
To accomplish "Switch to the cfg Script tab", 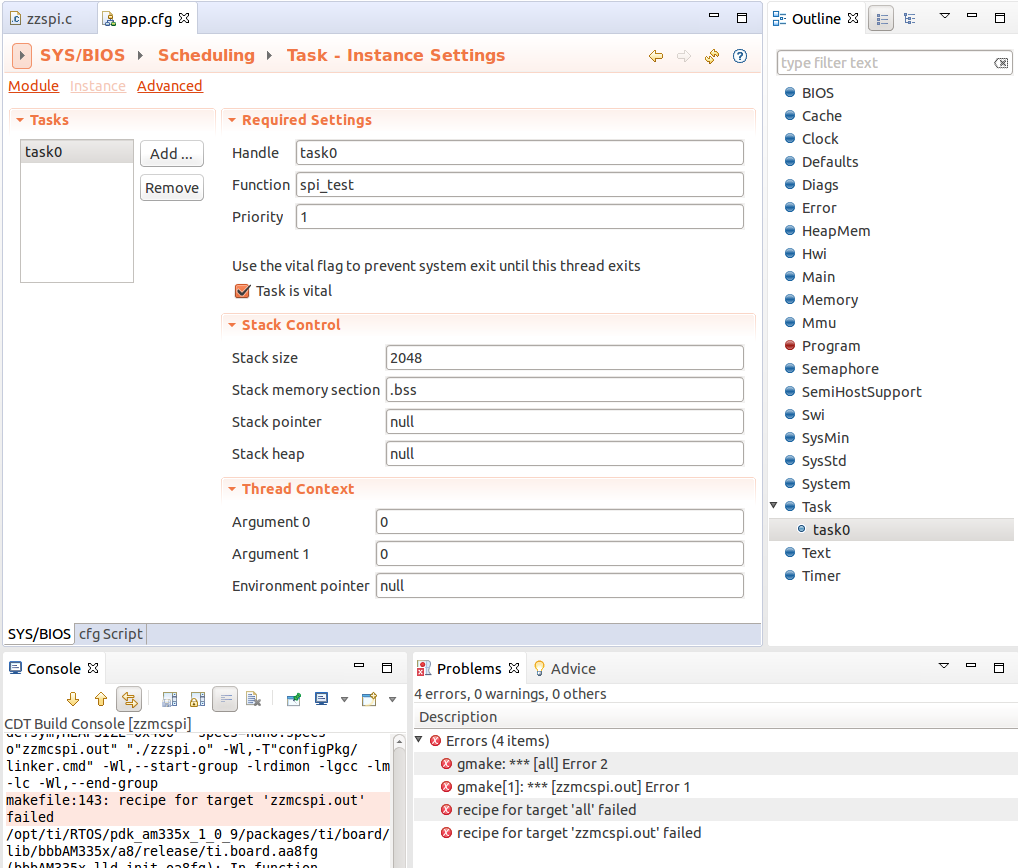I will tap(110, 634).
